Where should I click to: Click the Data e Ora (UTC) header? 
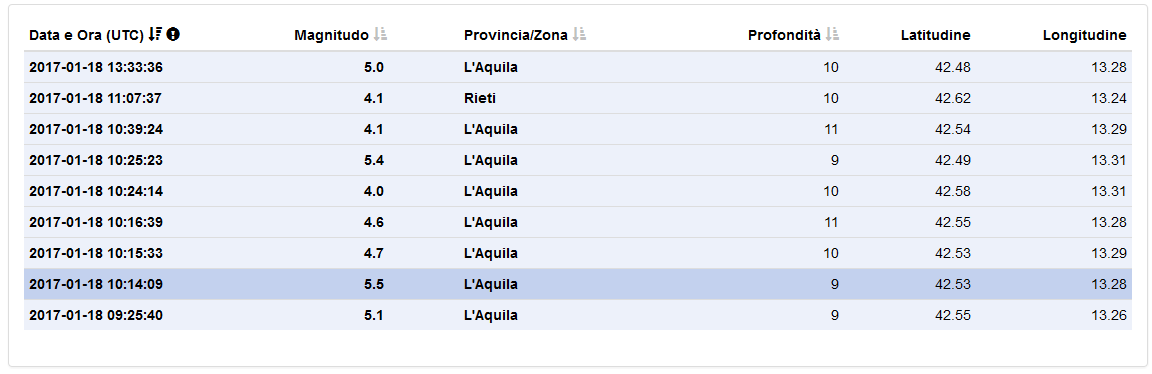click(x=86, y=35)
